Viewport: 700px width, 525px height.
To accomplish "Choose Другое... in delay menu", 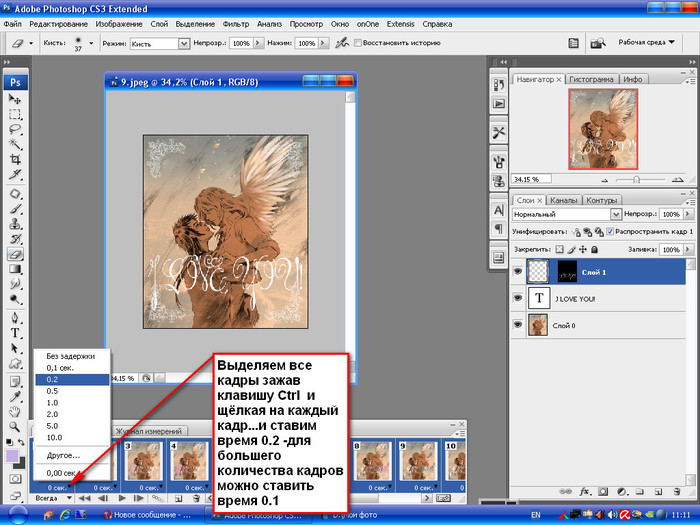I will 72,455.
